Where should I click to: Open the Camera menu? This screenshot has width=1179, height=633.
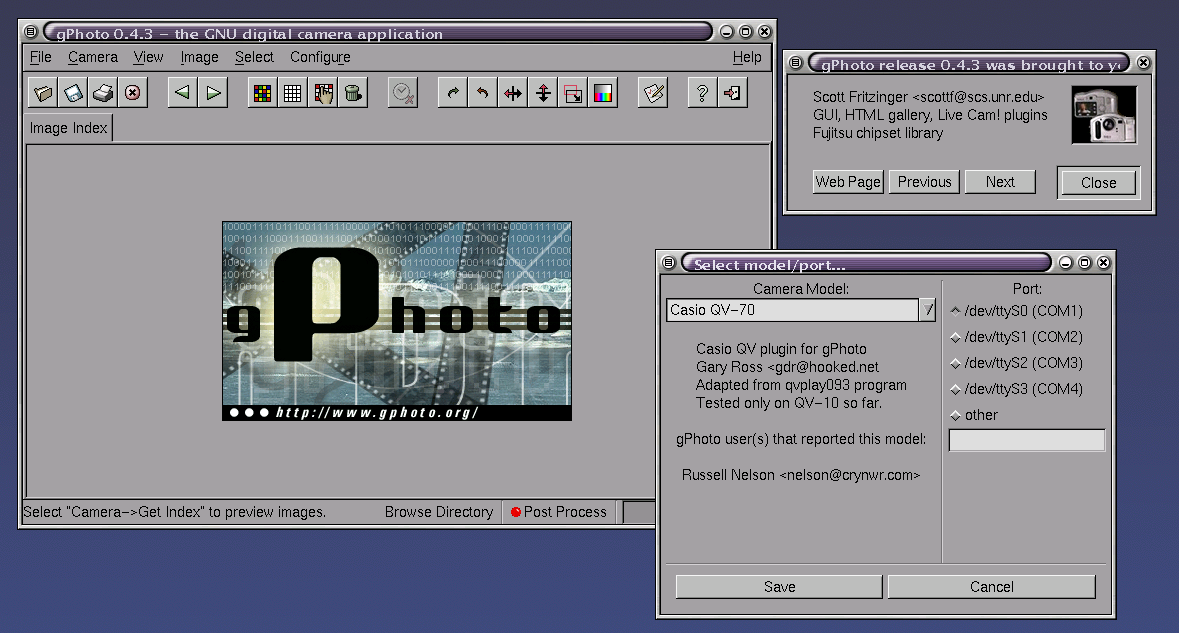pos(92,57)
